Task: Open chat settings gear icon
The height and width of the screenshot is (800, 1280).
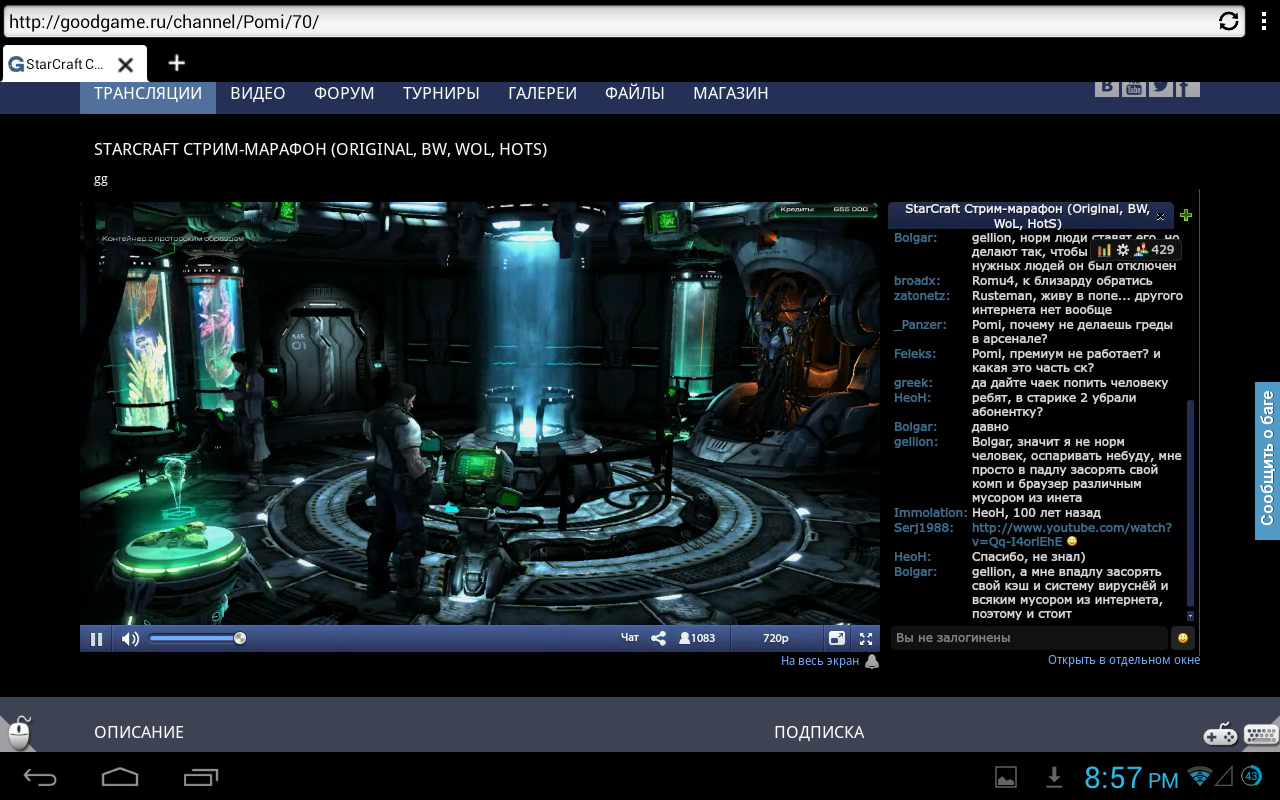Action: pyautogui.click(x=1122, y=250)
